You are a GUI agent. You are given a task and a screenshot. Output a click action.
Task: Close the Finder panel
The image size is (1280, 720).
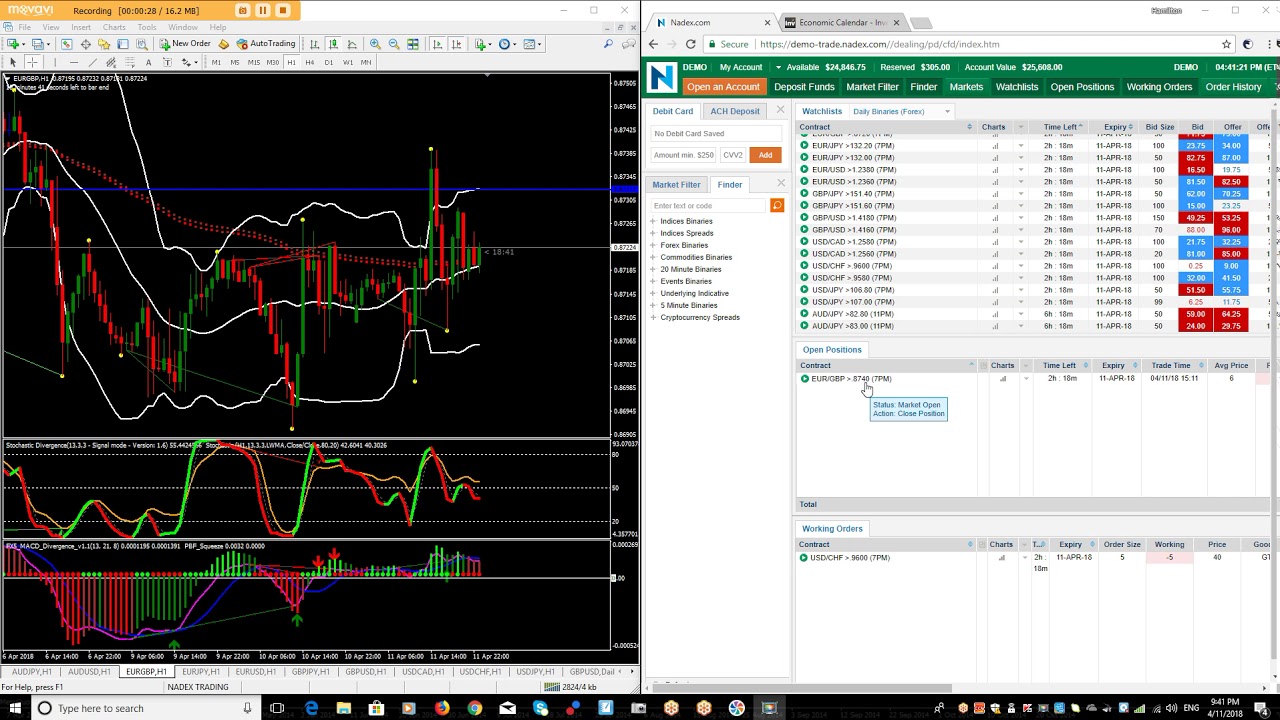[780, 184]
